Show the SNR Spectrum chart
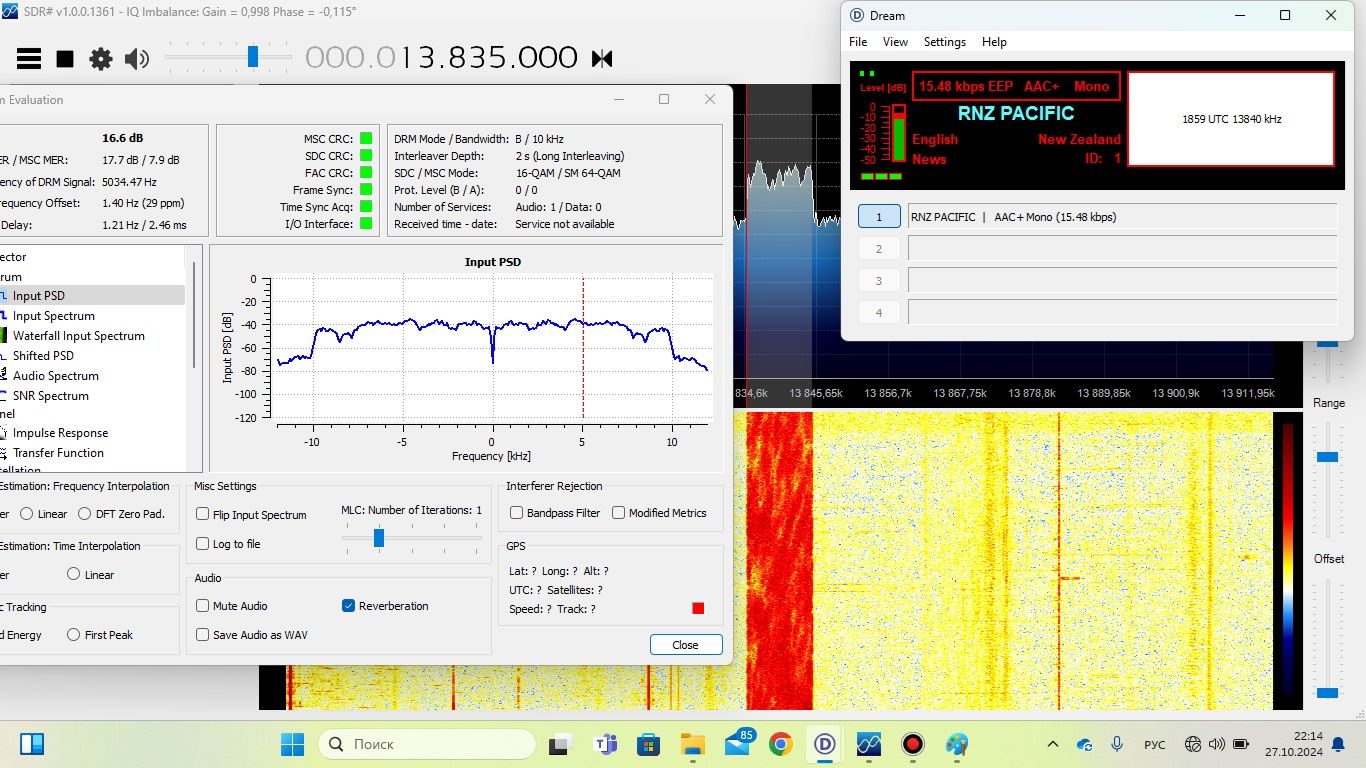Screen dimensions: 1366x768 tap(50, 396)
